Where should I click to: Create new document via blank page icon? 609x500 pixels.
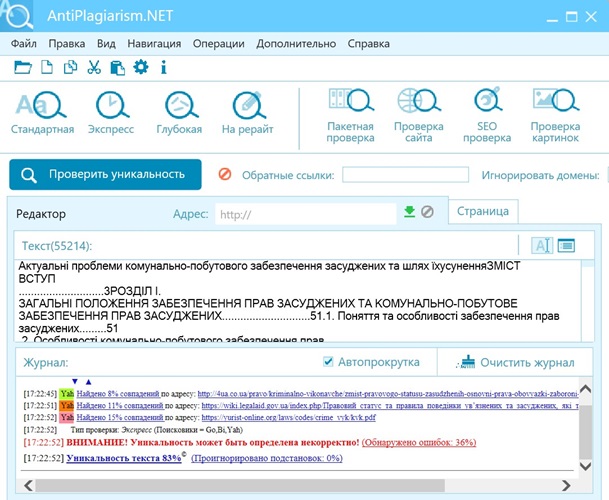click(x=47, y=67)
